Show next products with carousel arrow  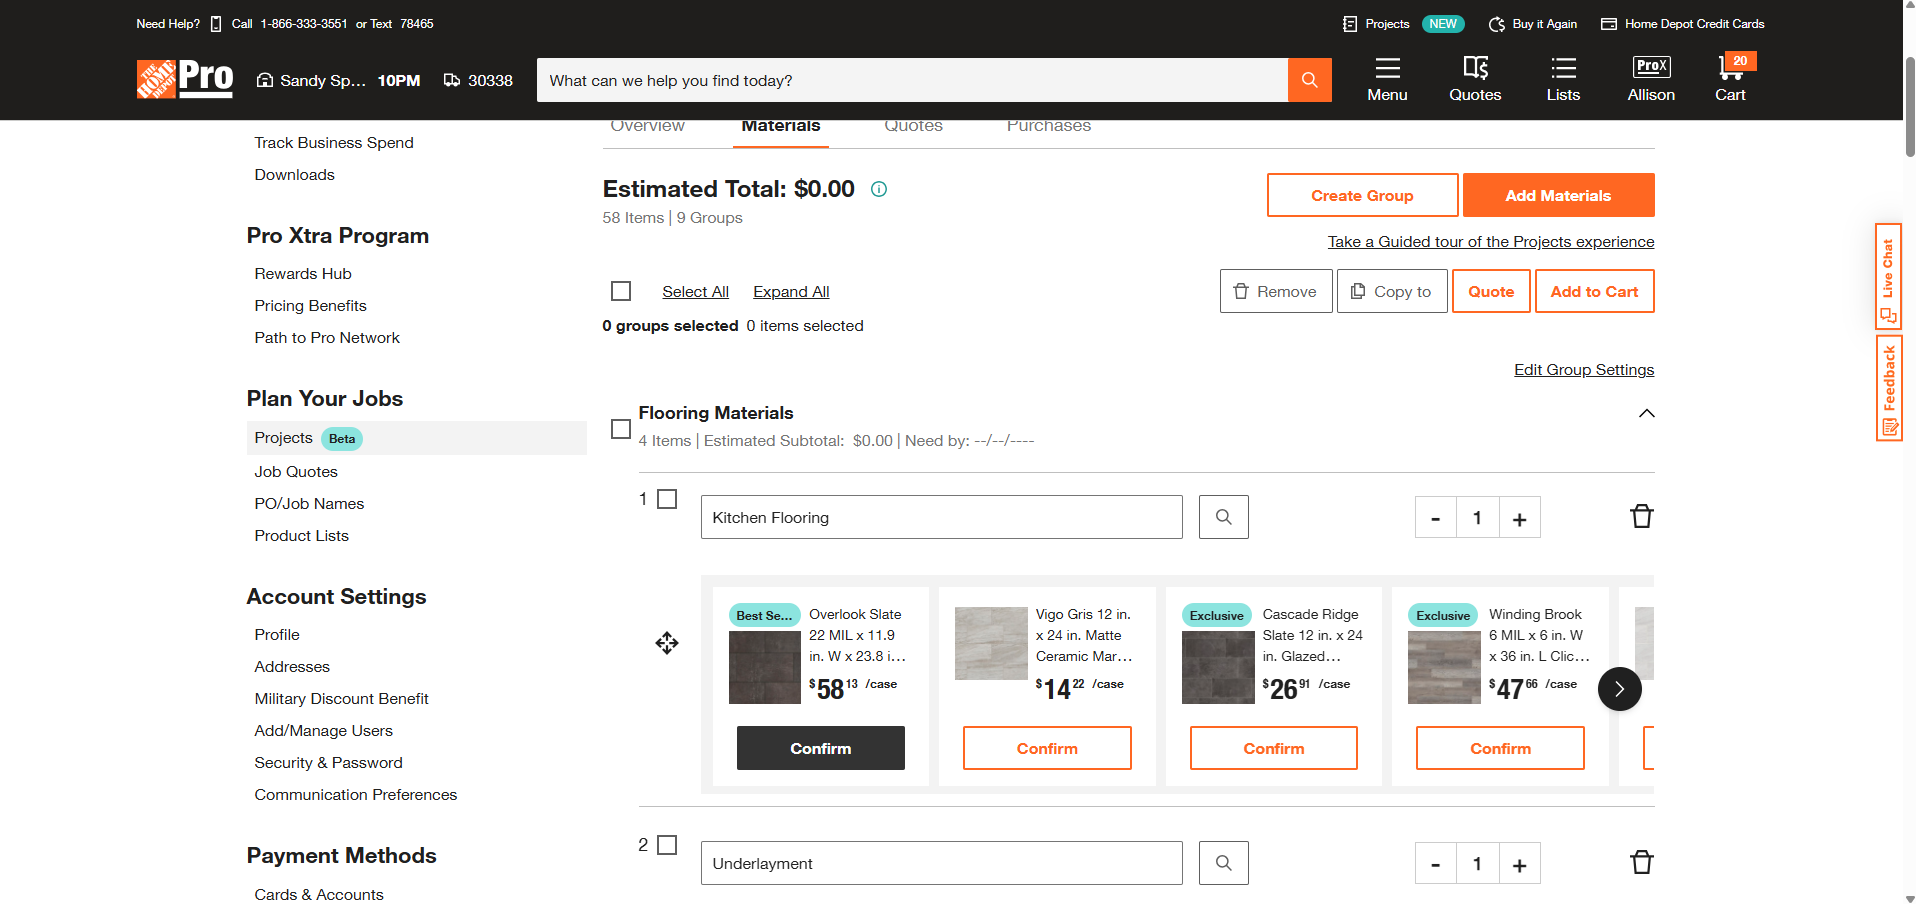1619,689
